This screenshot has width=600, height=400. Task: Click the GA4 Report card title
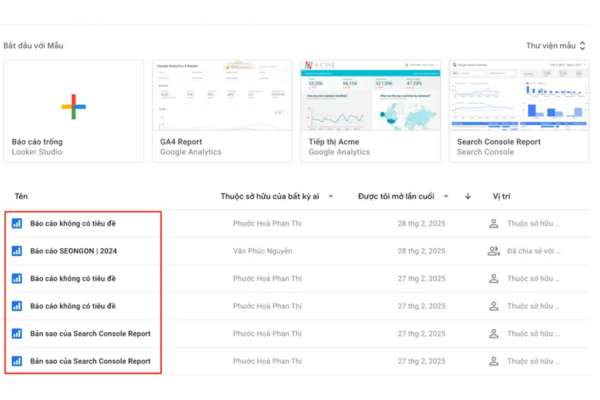point(181,142)
